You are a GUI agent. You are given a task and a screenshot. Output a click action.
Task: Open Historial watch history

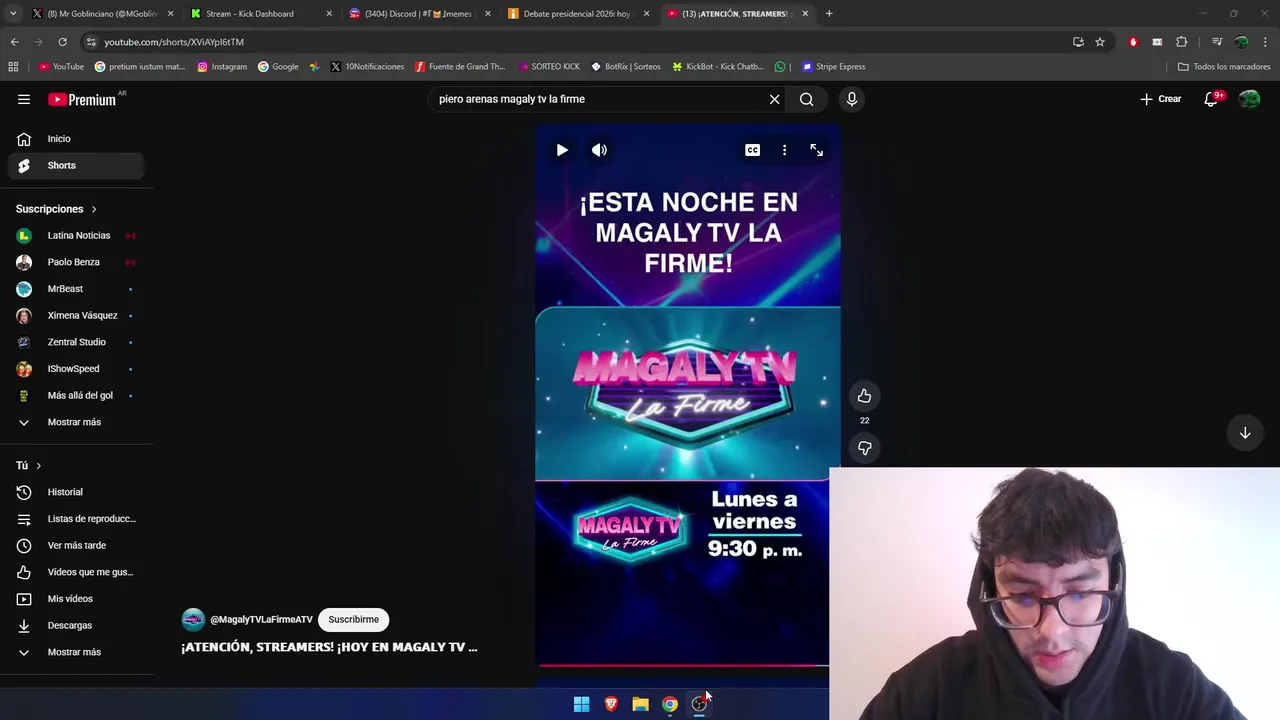click(x=75, y=492)
